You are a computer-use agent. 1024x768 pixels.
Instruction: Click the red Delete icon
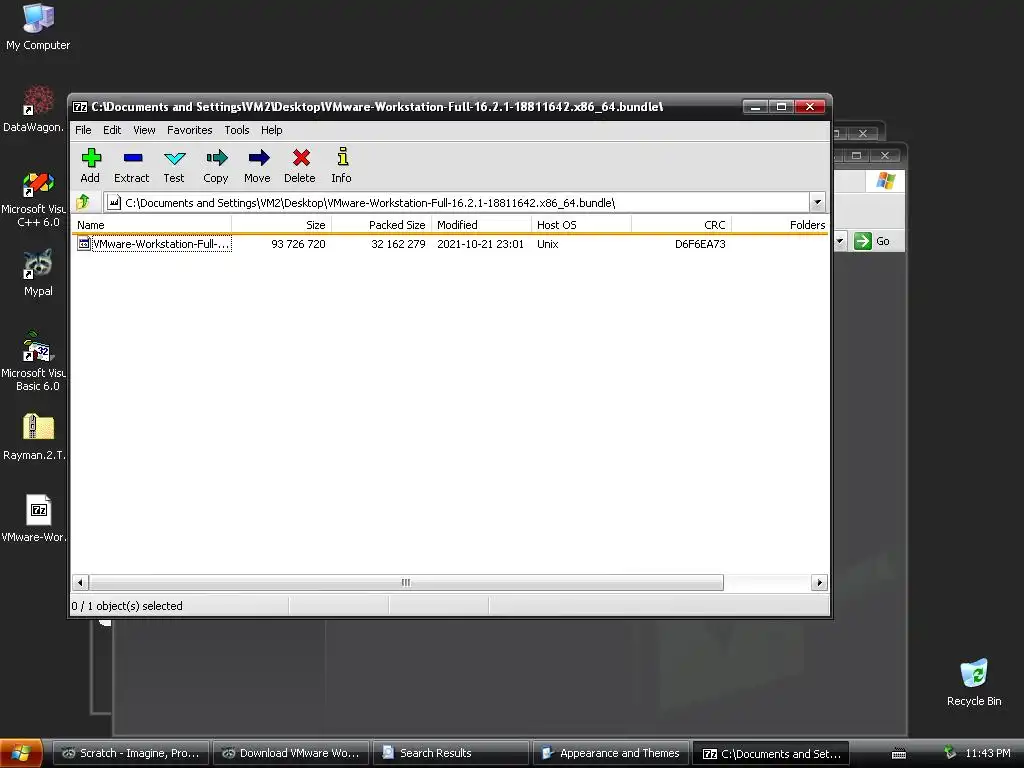point(301,158)
